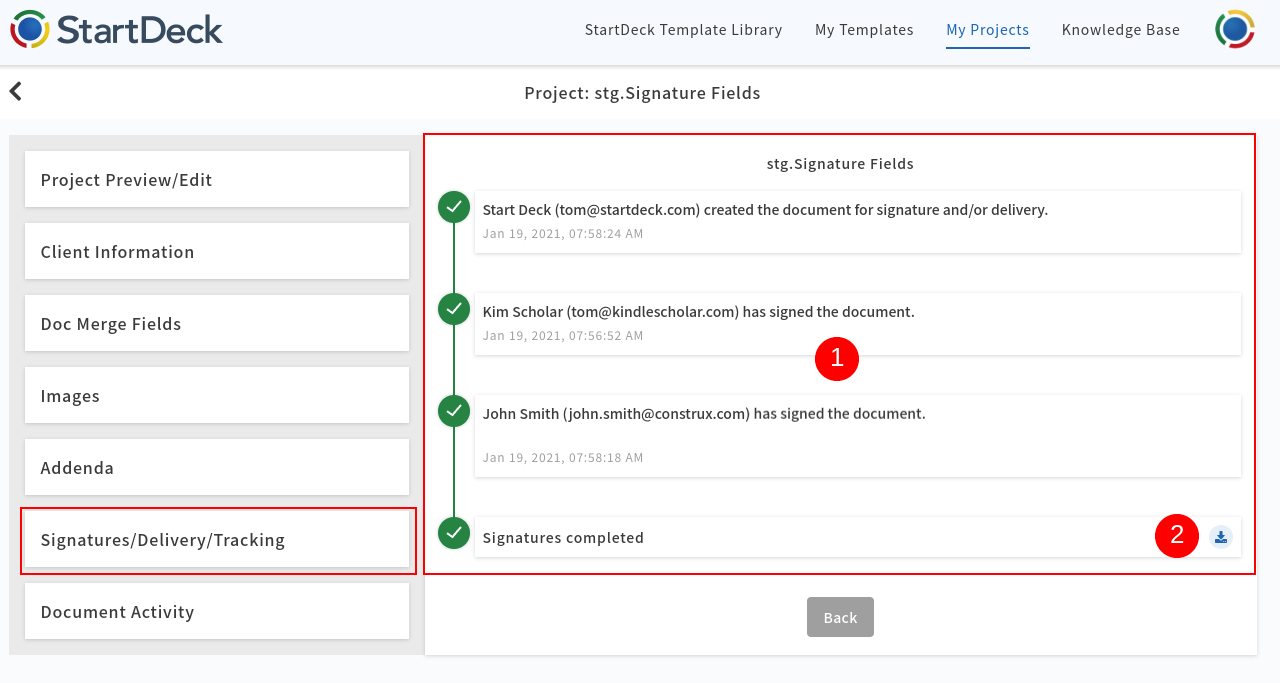View the Document Activity section
The width and height of the screenshot is (1280, 683).
[216, 611]
